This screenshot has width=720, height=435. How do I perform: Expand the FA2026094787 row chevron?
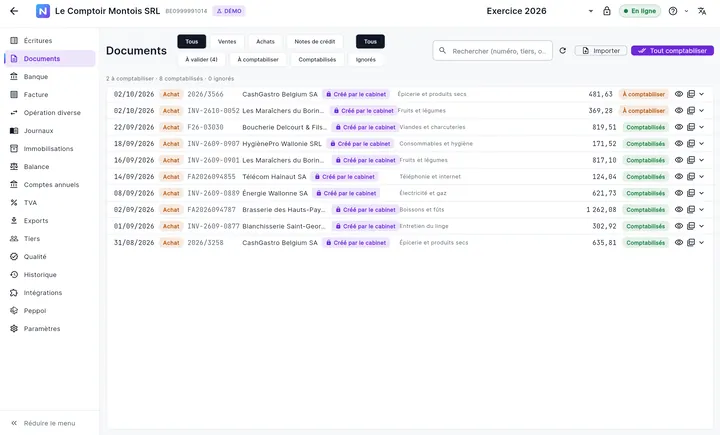(702, 210)
